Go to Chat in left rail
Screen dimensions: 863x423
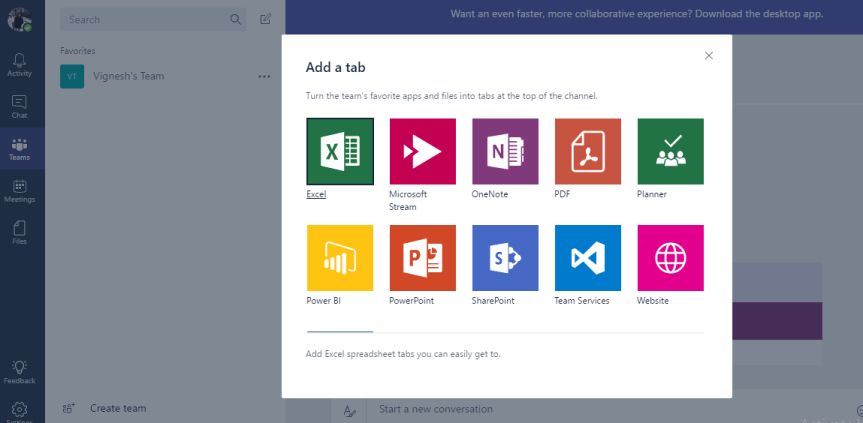tap(20, 106)
